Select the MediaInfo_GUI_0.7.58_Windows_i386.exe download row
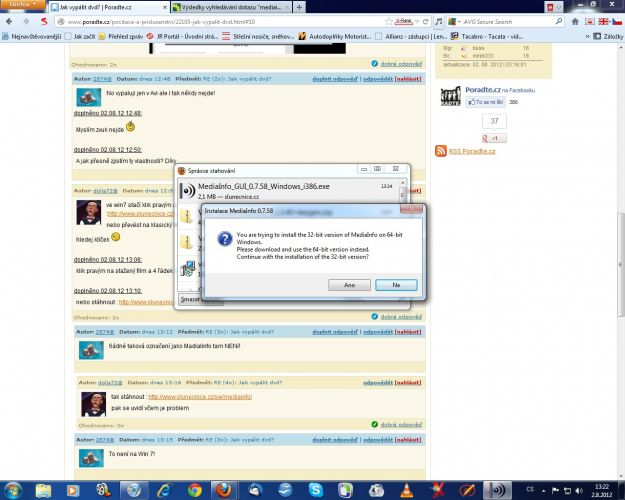625x500 pixels. [x=288, y=191]
